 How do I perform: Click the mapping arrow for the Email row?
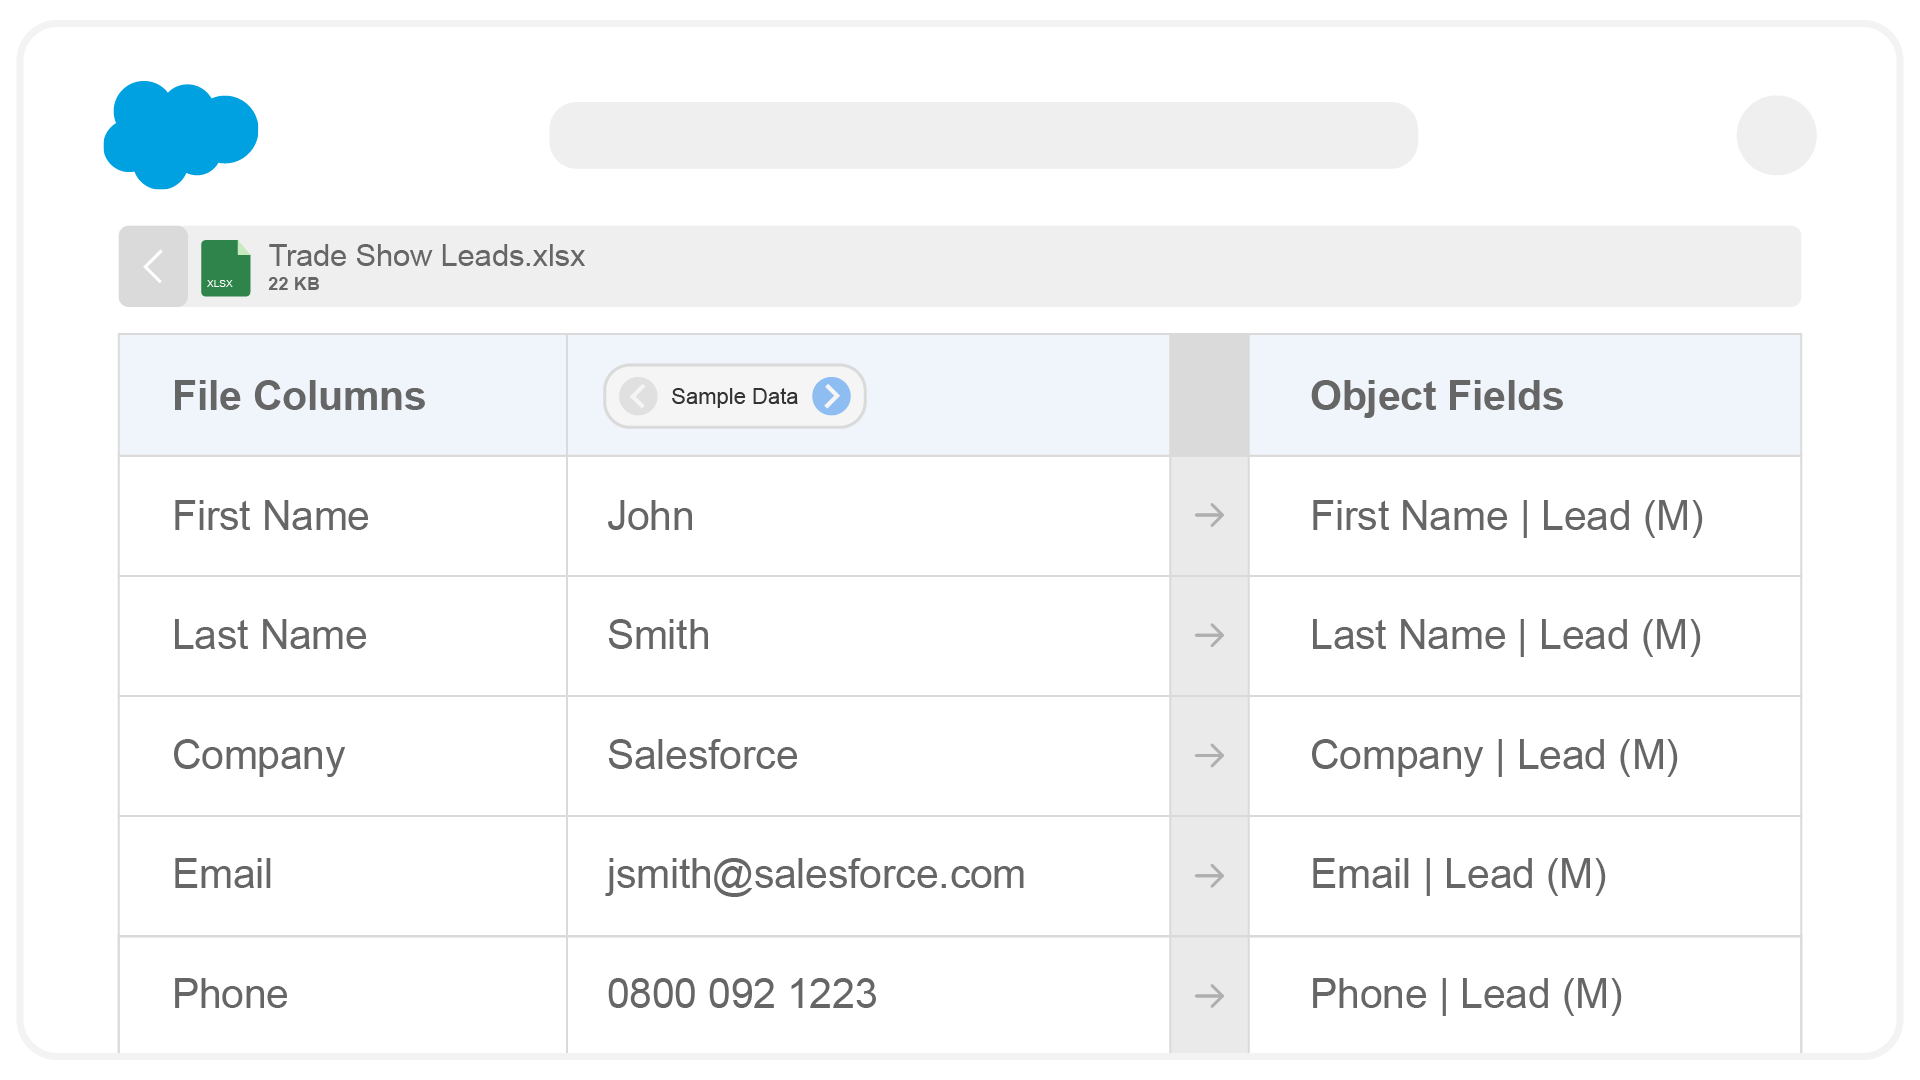pos(1209,876)
